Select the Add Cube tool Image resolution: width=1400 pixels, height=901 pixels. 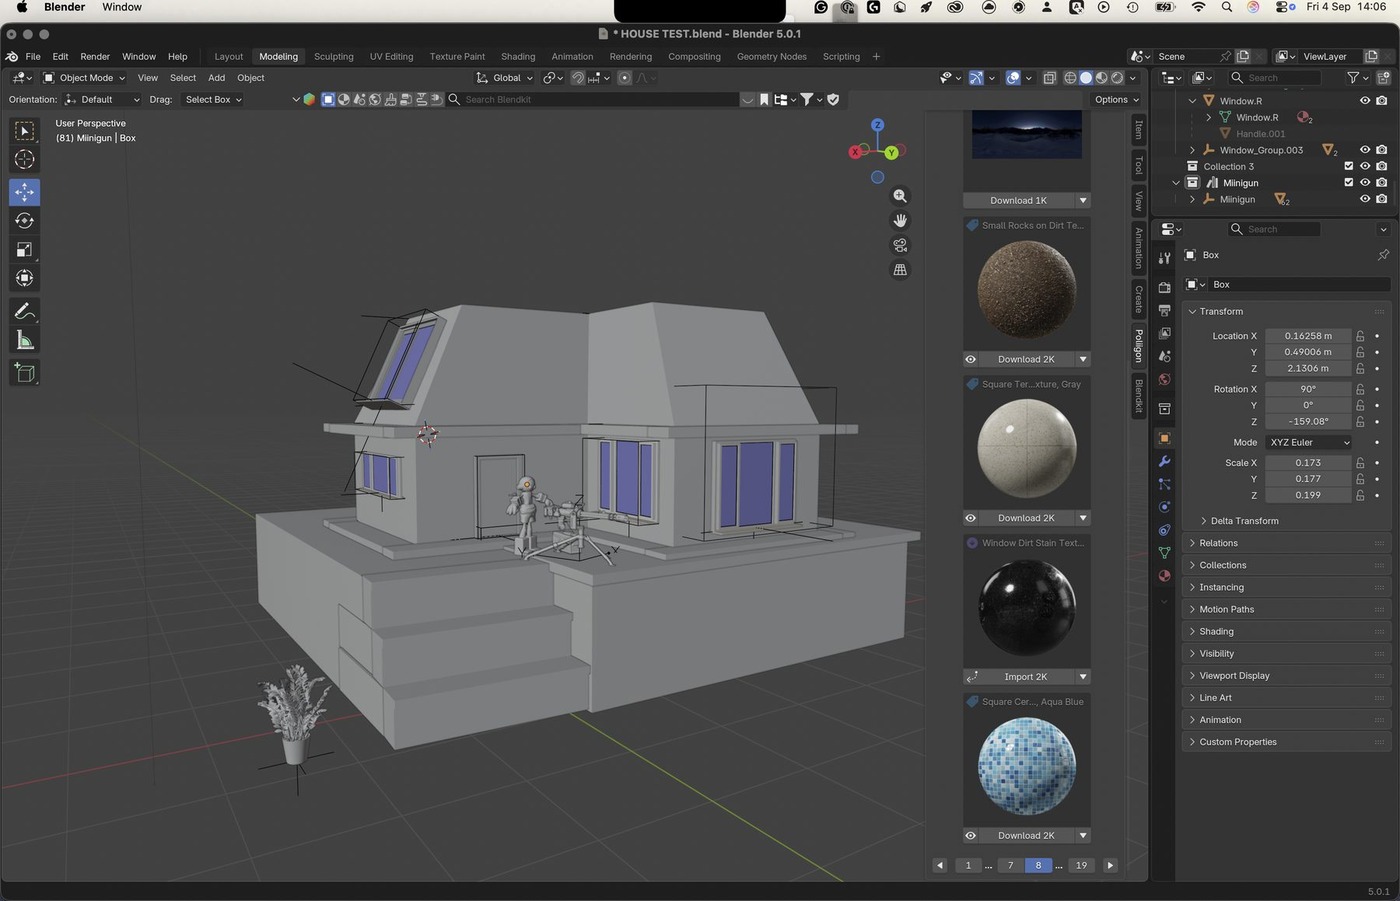25,373
